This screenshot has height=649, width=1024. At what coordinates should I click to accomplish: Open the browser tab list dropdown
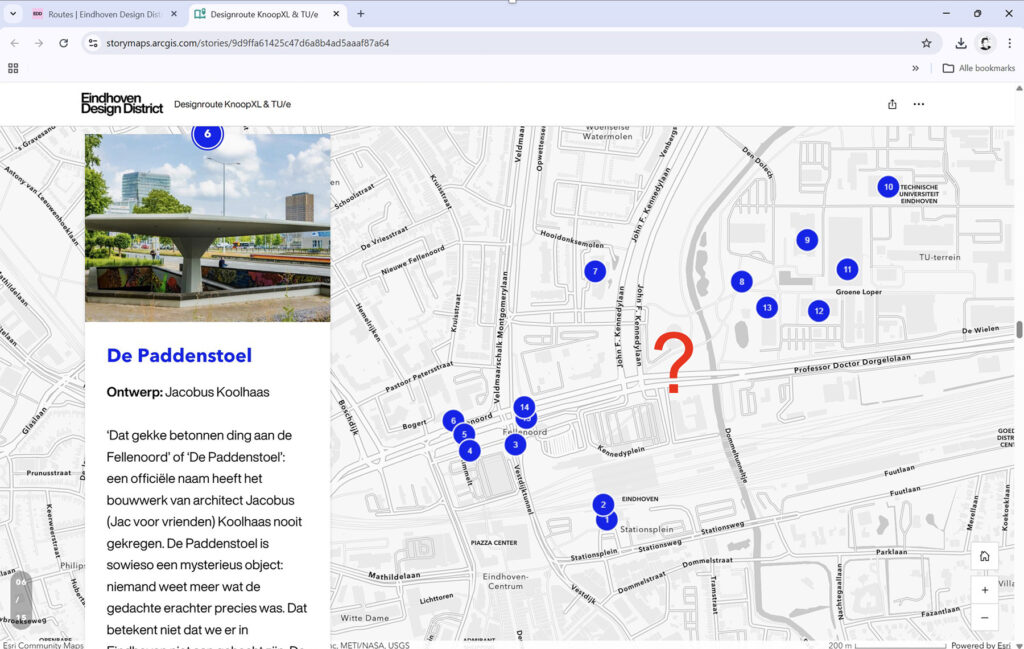(13, 14)
